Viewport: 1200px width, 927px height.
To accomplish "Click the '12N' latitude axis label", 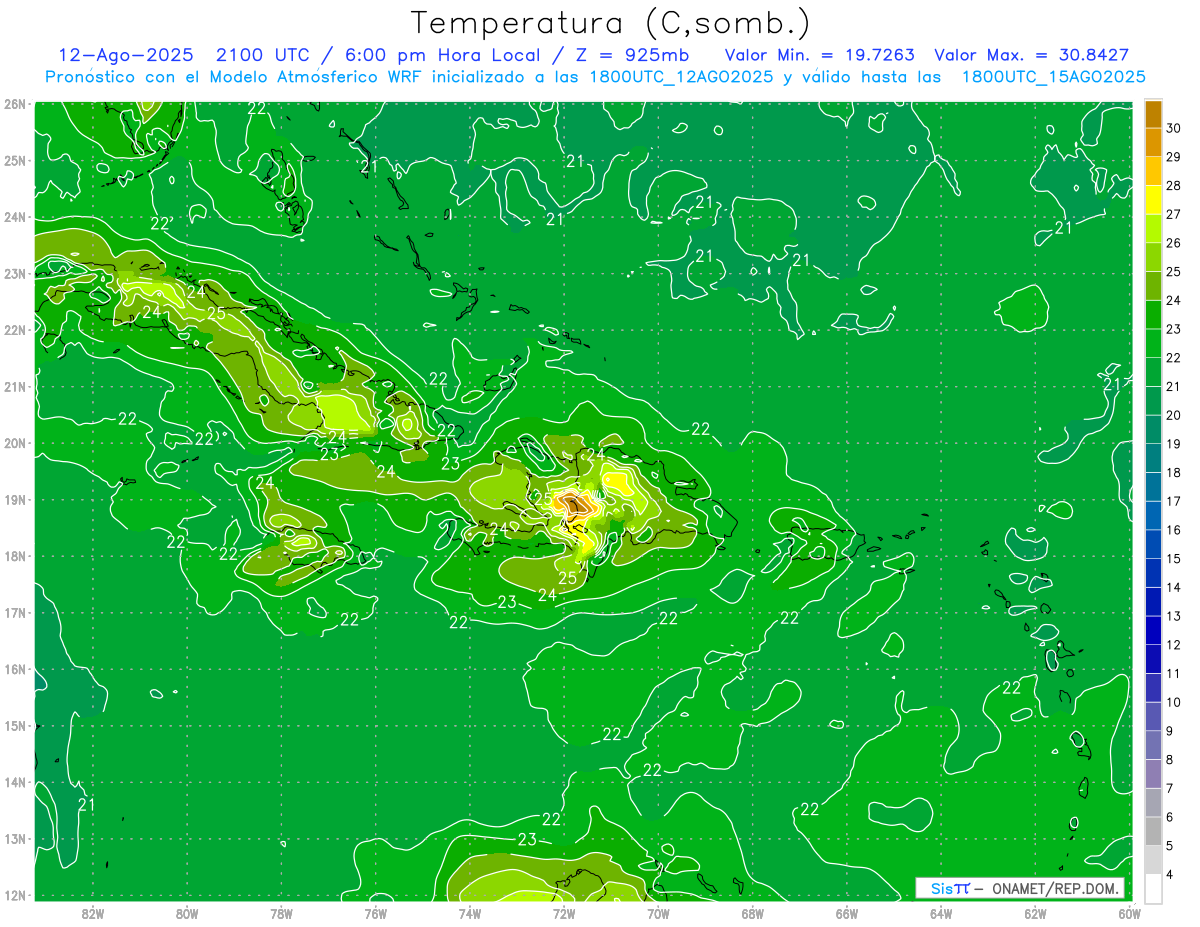I will (x=15, y=895).
